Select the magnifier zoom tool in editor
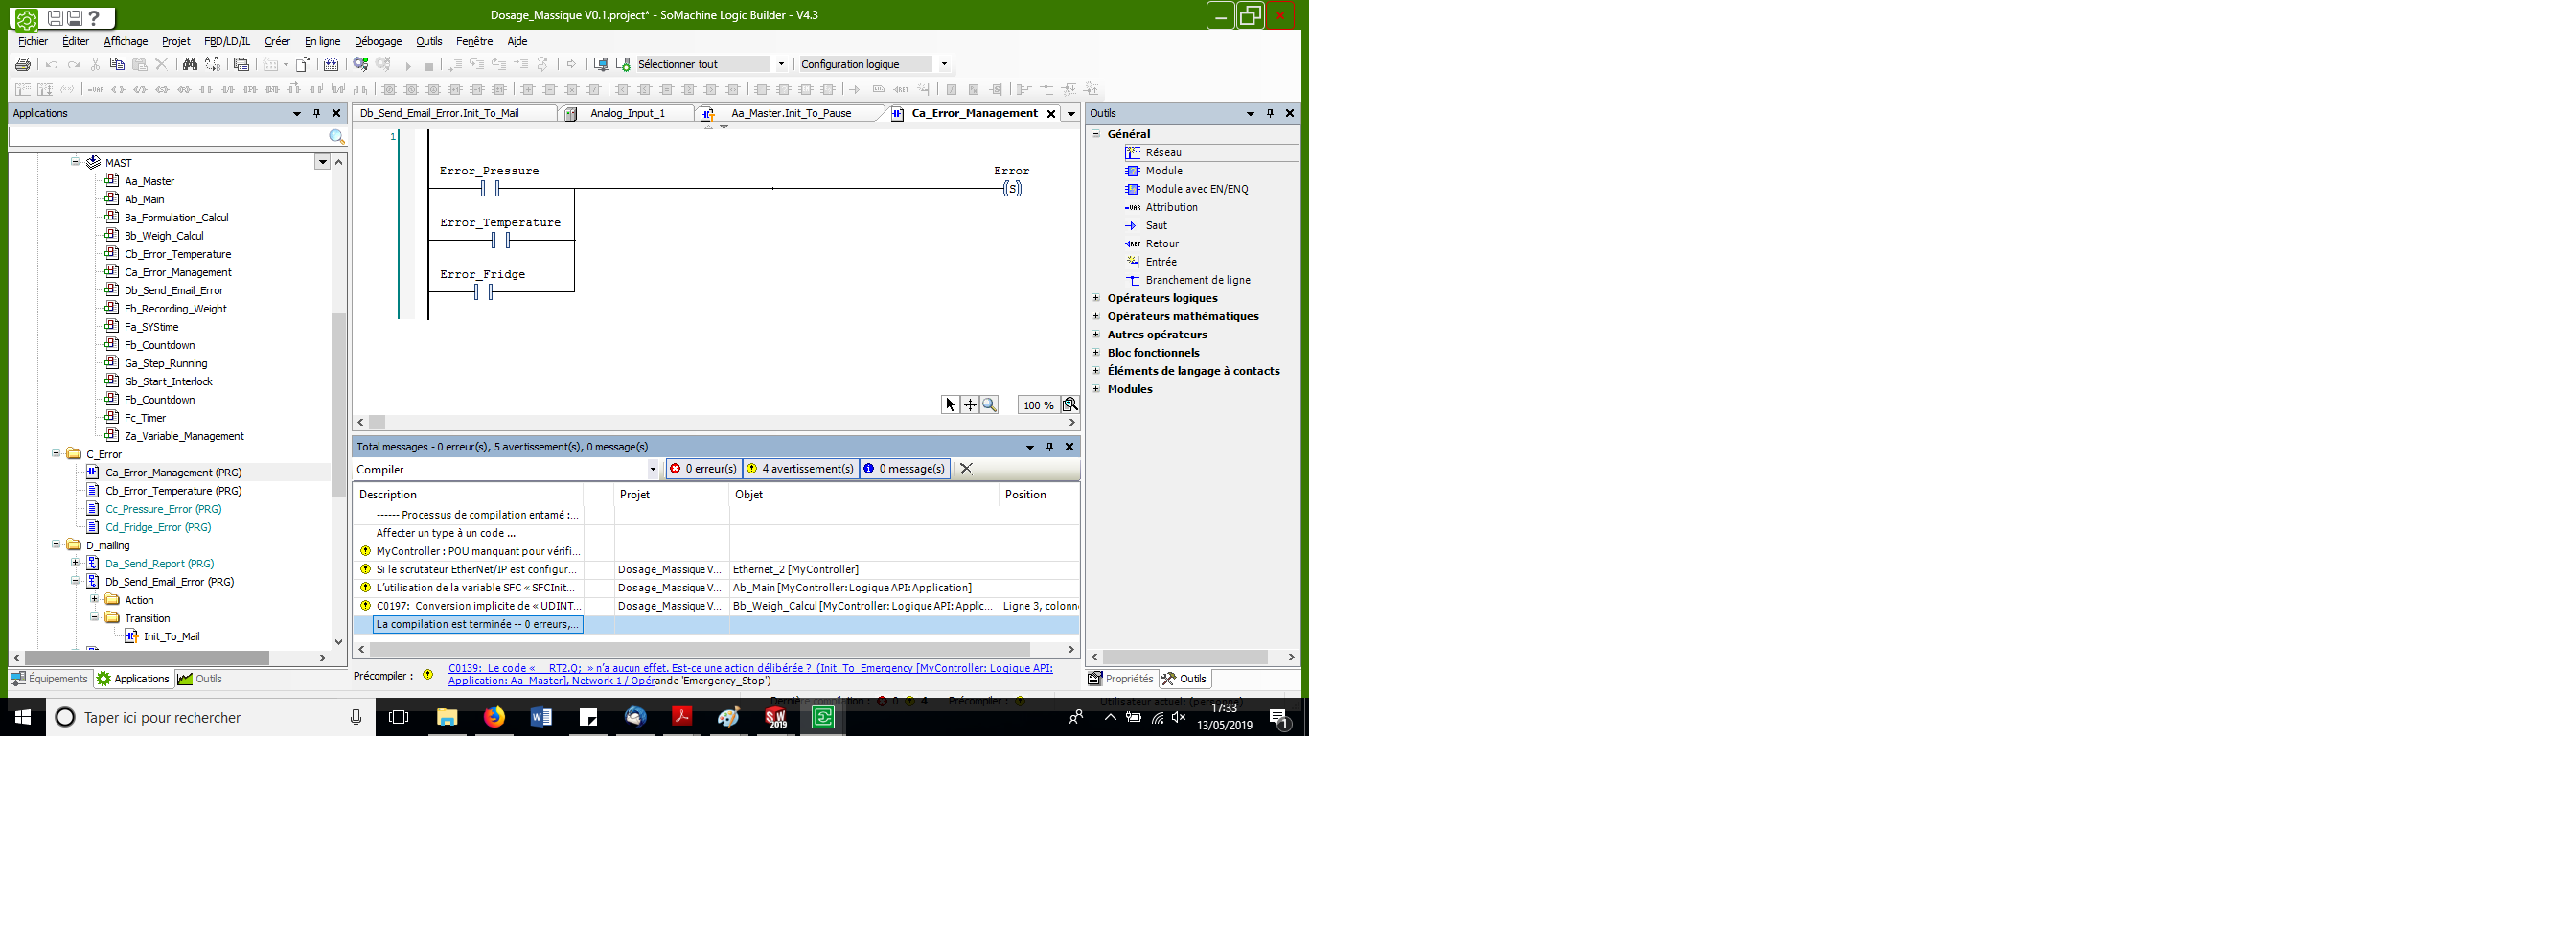Viewport: 2576px width, 947px height. tap(989, 405)
